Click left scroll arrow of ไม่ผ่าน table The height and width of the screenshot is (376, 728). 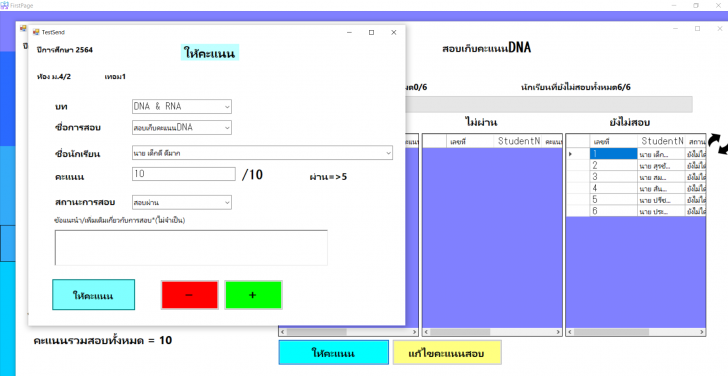pos(427,332)
